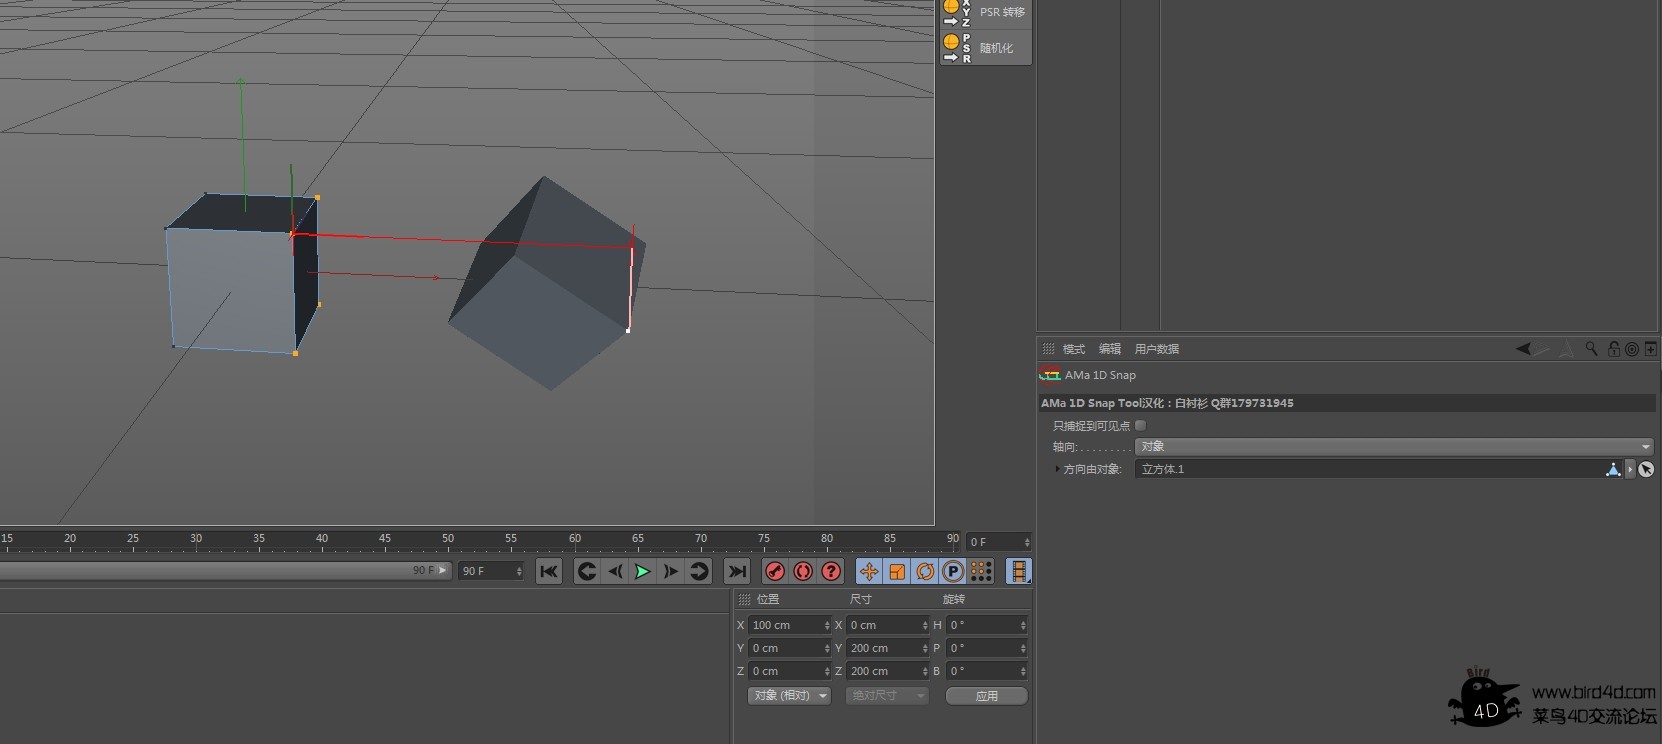The image size is (1662, 744).
Task: Open the 用户数据 menu
Action: (1157, 349)
